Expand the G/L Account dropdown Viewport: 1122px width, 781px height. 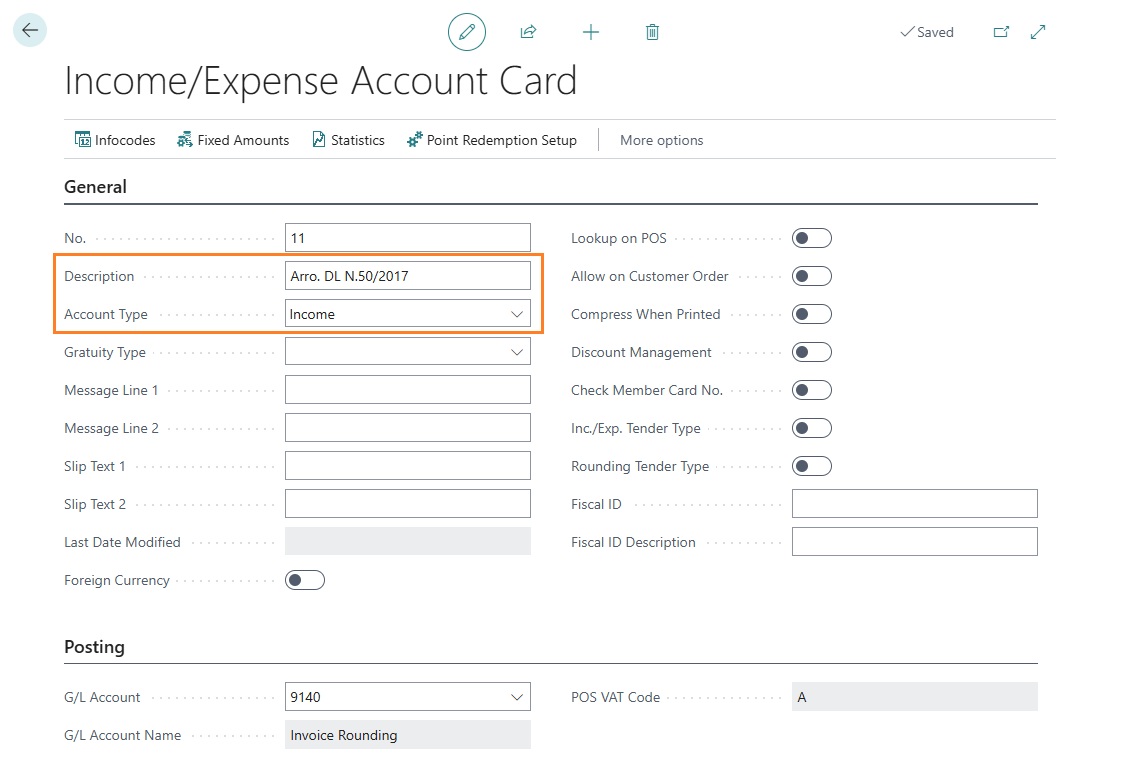tap(517, 697)
